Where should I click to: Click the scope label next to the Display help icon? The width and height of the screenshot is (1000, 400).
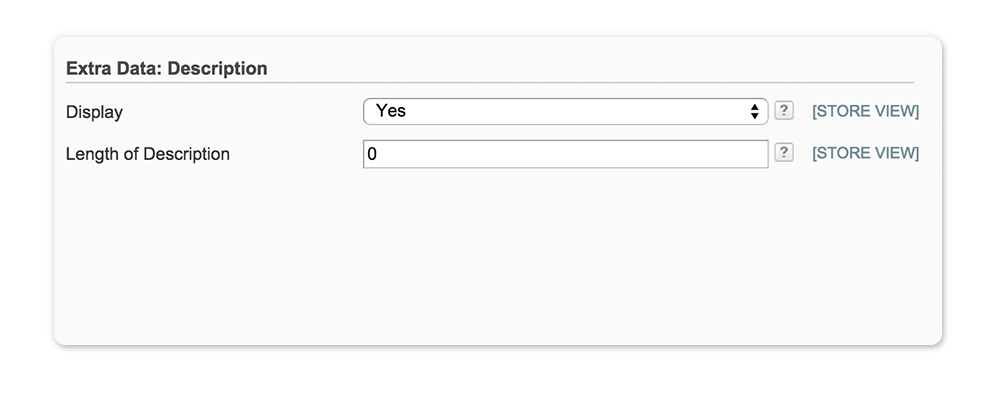point(865,111)
